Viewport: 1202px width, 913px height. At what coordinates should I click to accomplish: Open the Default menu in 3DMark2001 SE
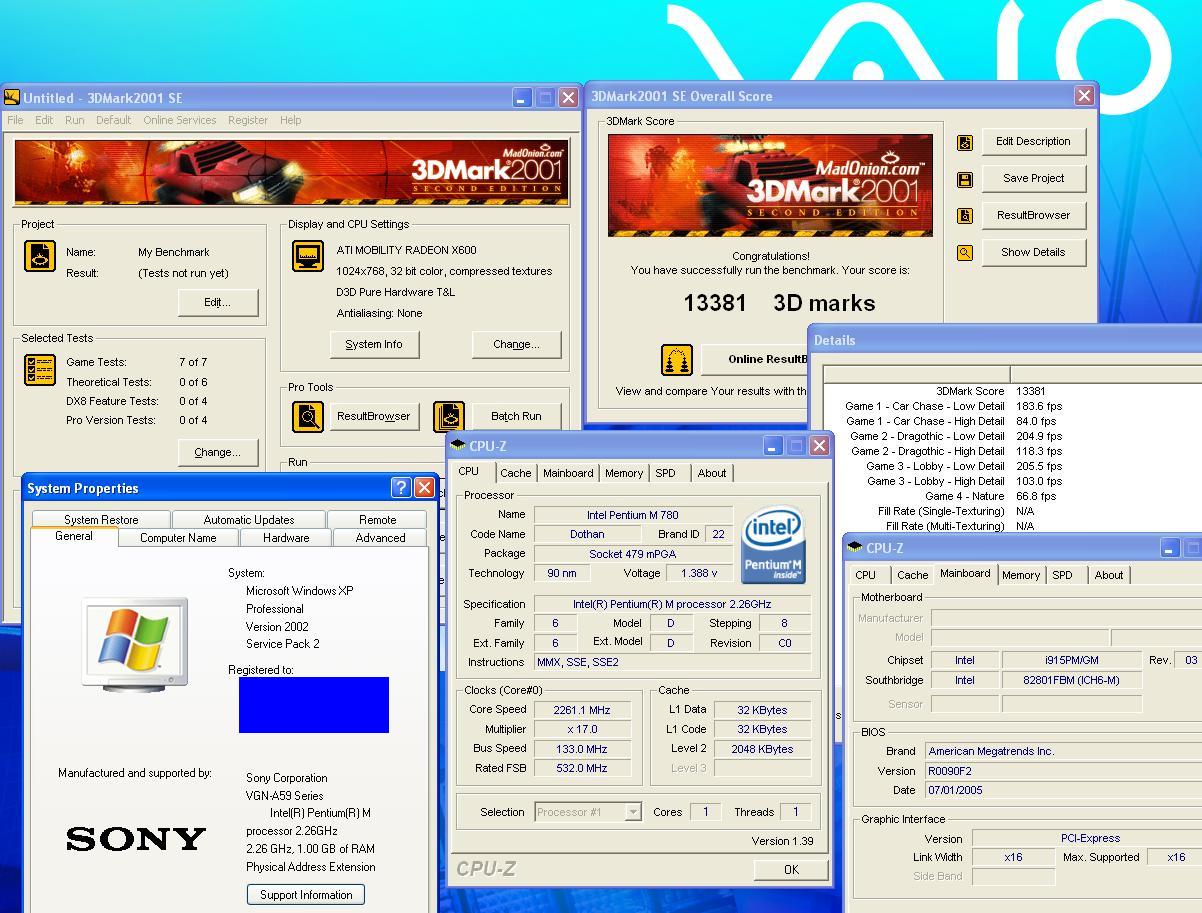click(113, 120)
